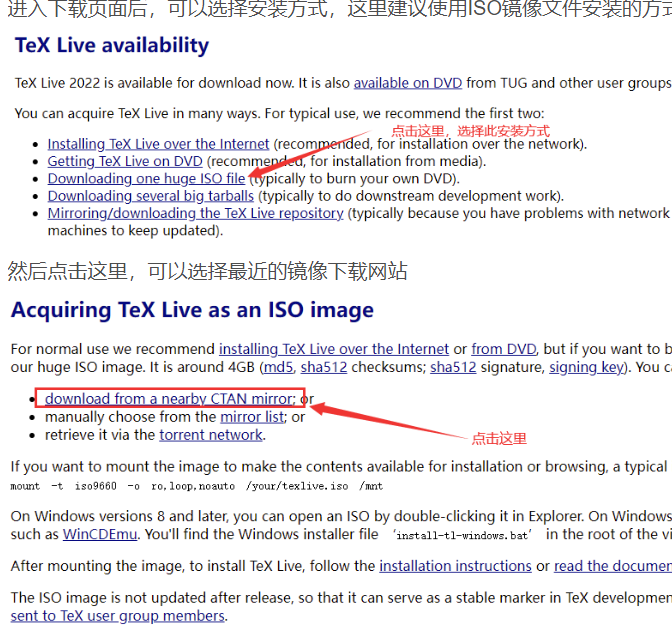Open 'Downloading one huge ISO file' link
The width and height of the screenshot is (672, 625).
tap(146, 179)
